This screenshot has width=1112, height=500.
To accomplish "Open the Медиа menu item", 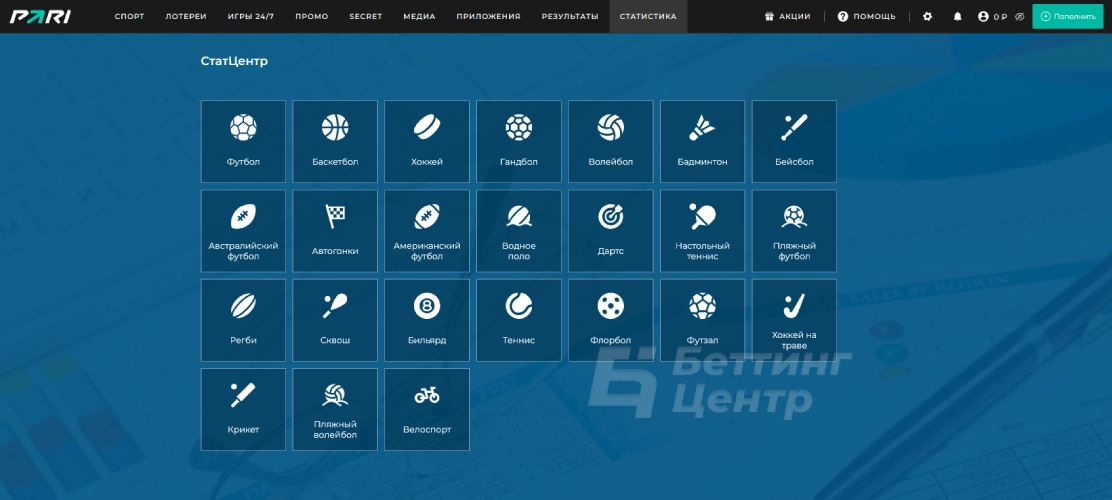I will point(419,16).
